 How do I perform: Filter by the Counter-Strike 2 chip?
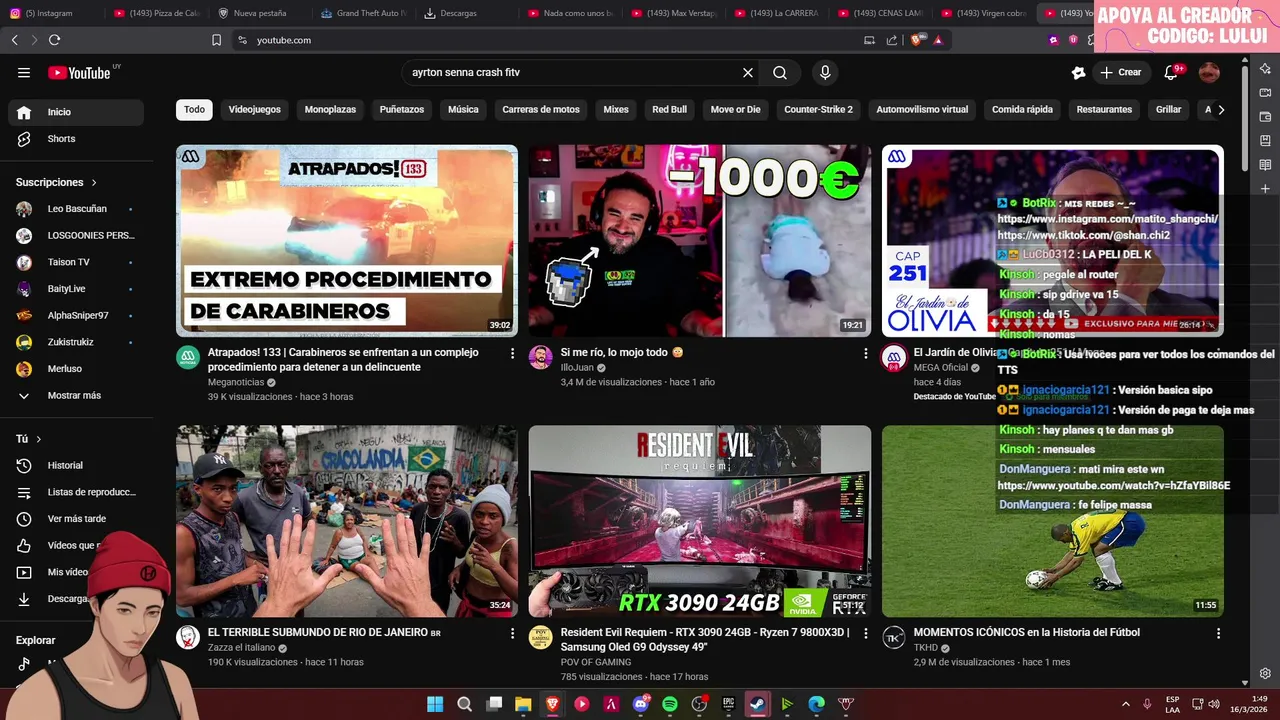[x=818, y=110]
